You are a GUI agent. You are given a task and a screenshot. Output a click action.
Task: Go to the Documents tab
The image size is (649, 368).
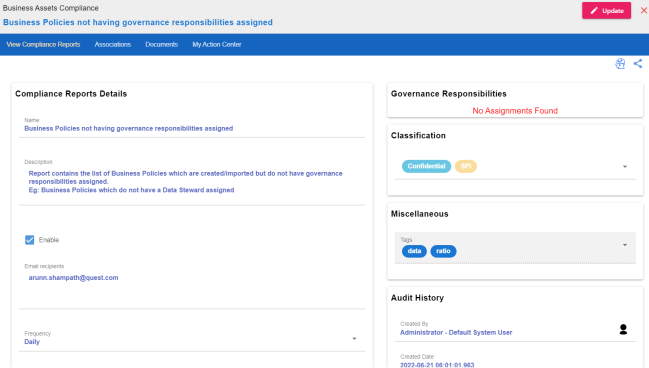click(161, 44)
